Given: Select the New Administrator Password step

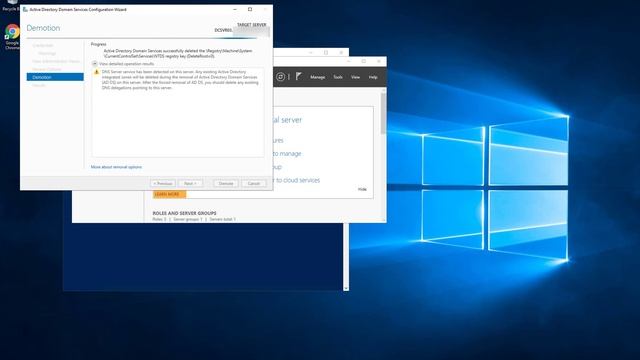Looking at the screenshot, I should click(x=56, y=61).
